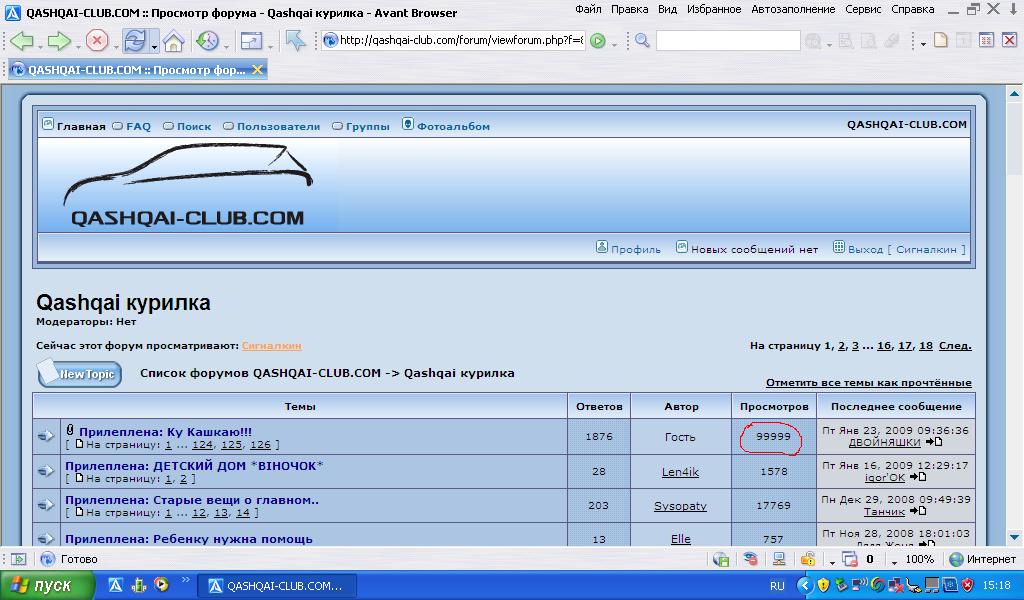Go to forum page 18

925,346
